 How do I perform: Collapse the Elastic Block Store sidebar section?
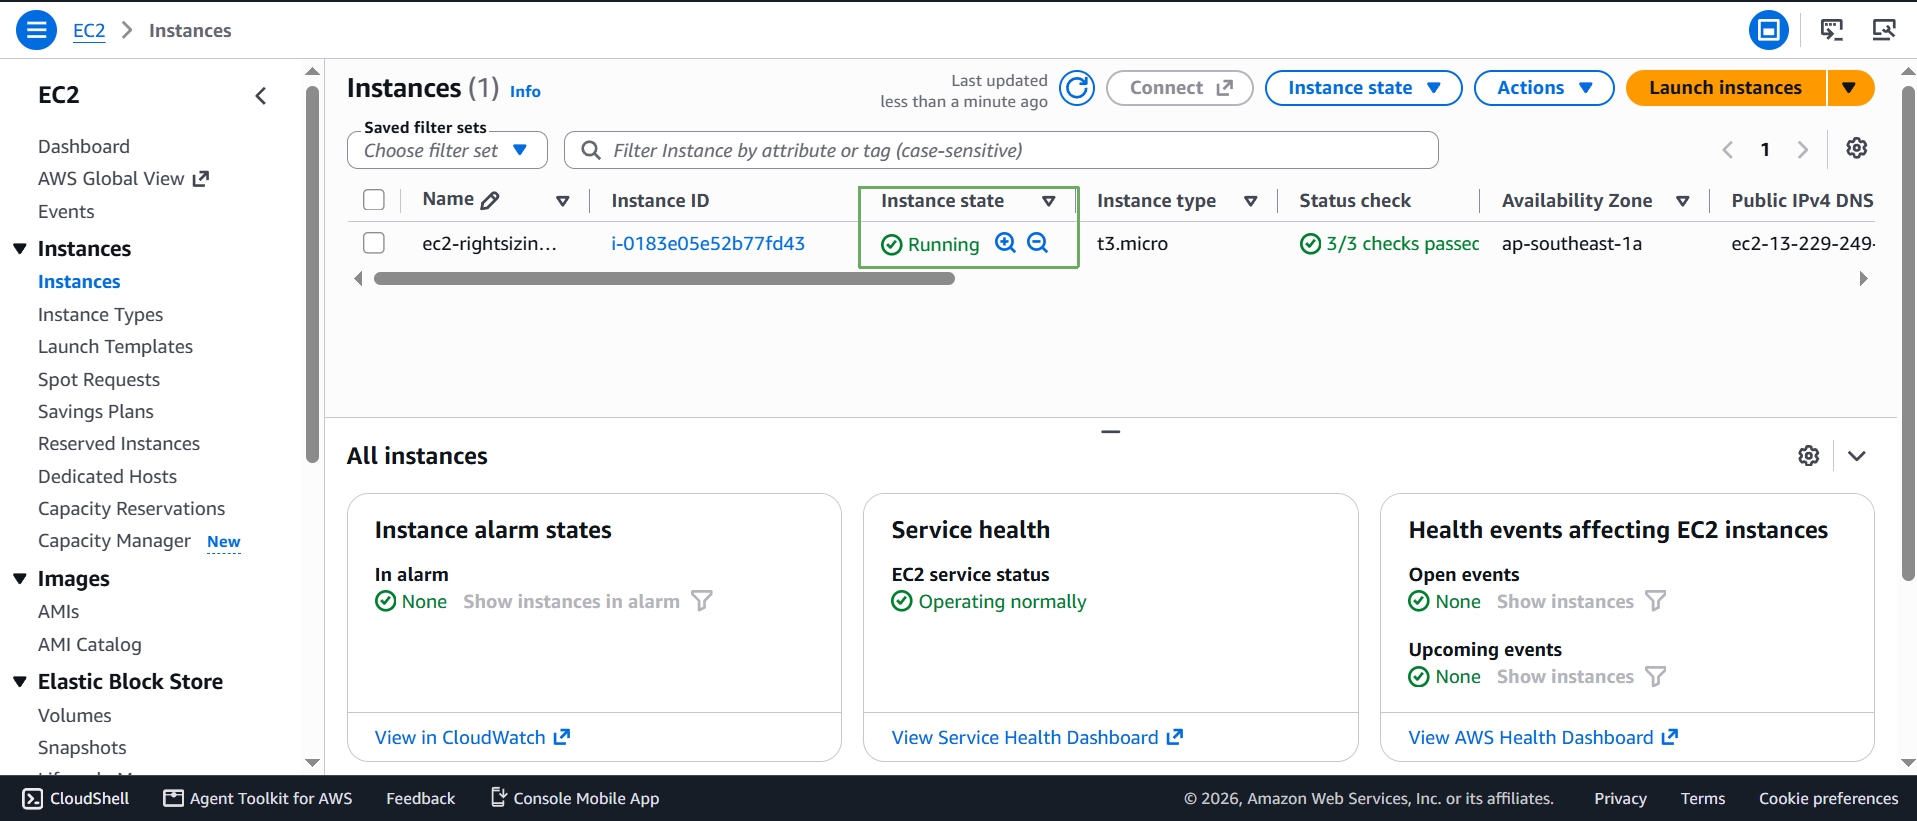[20, 682]
